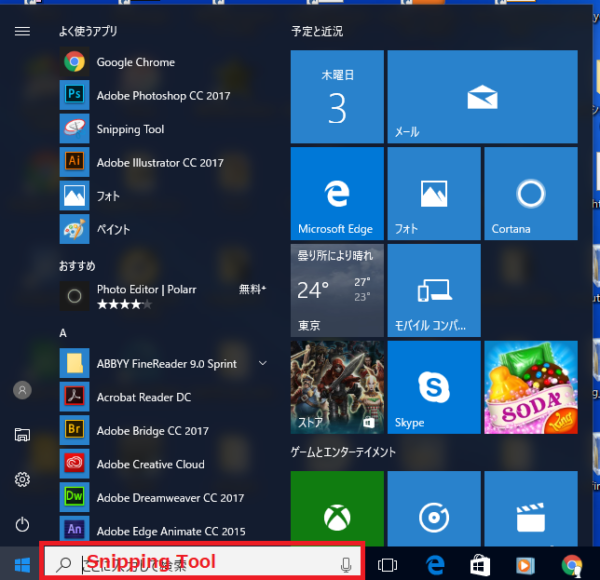
Task: Open the Movies & TV clapperboard tile
Action: (531, 508)
